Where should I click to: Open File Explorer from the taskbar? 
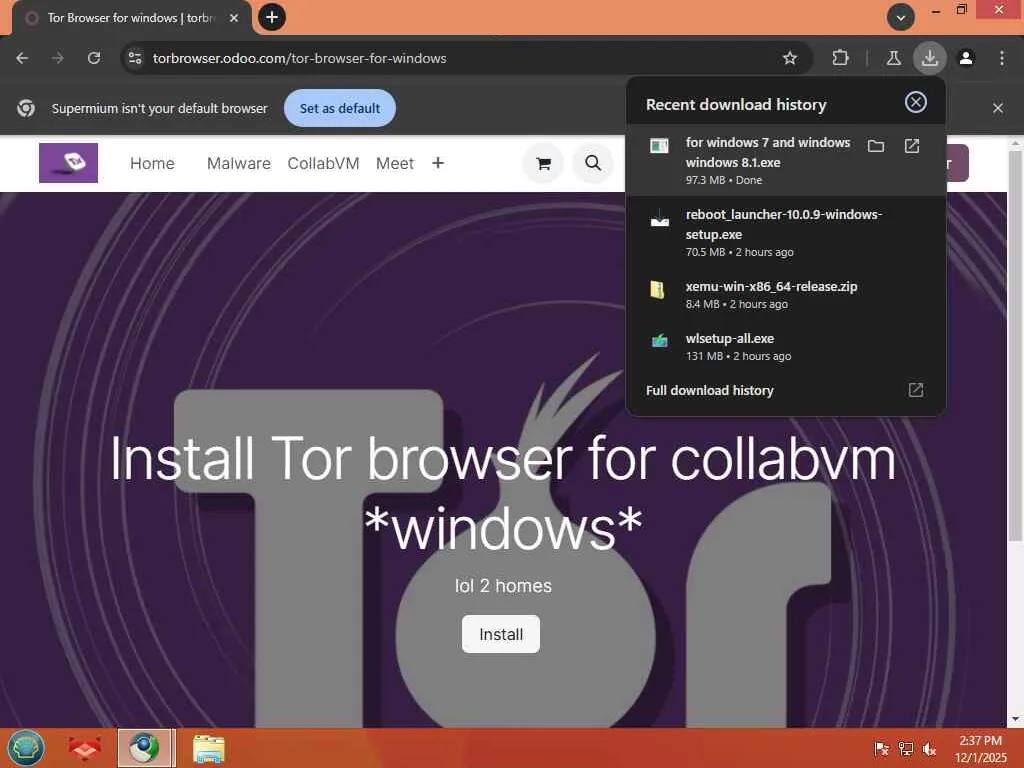pos(209,748)
